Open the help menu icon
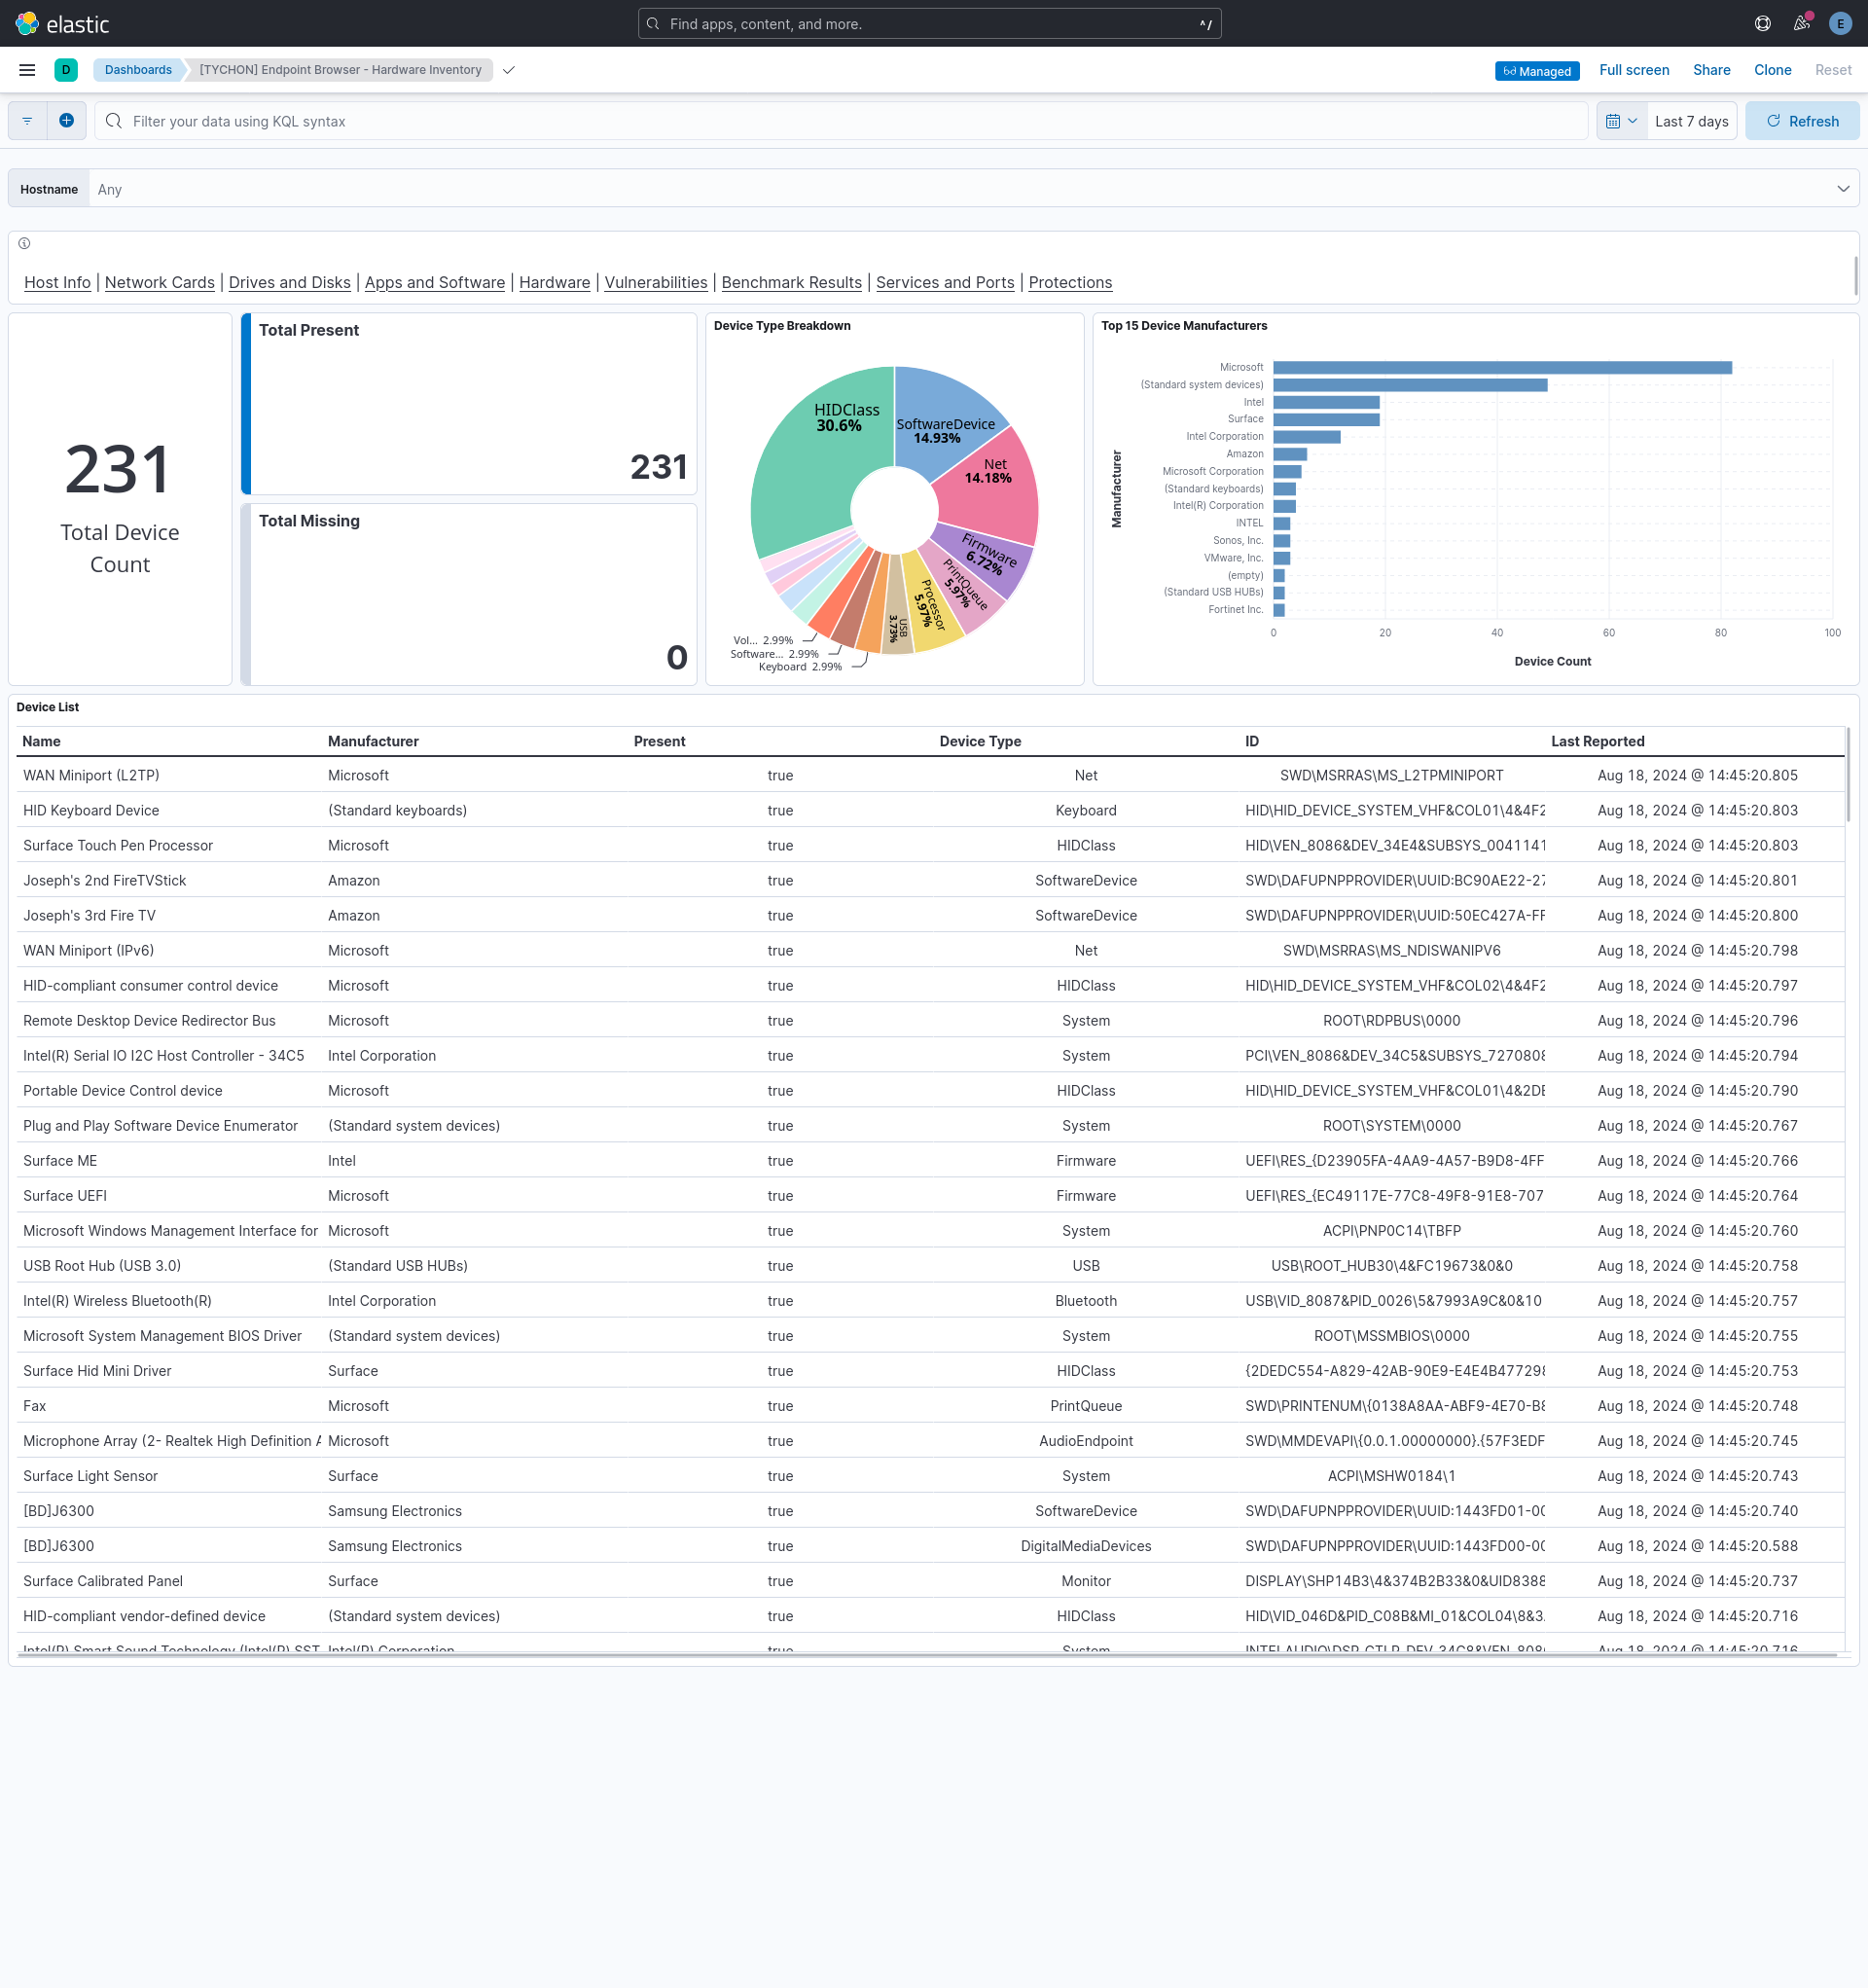The width and height of the screenshot is (1868, 1988). [1763, 23]
